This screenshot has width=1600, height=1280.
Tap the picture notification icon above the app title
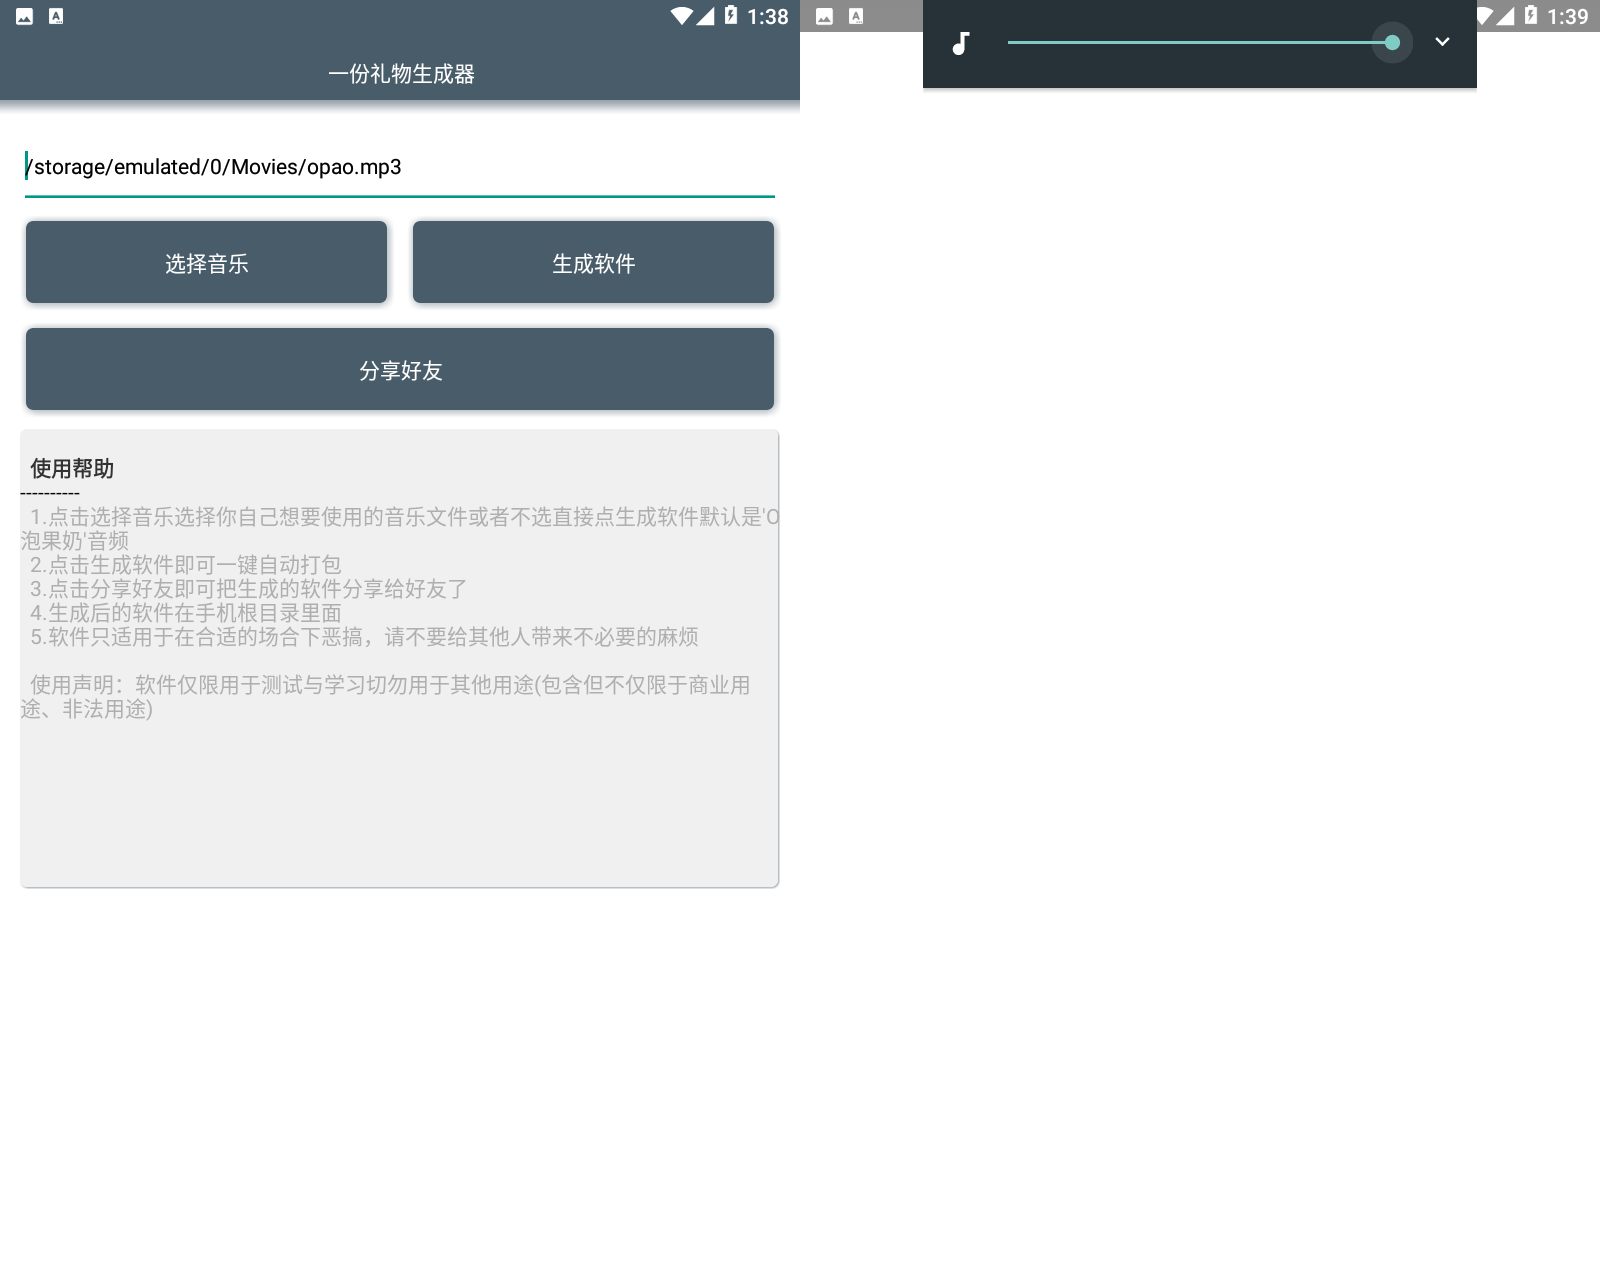click(x=25, y=16)
